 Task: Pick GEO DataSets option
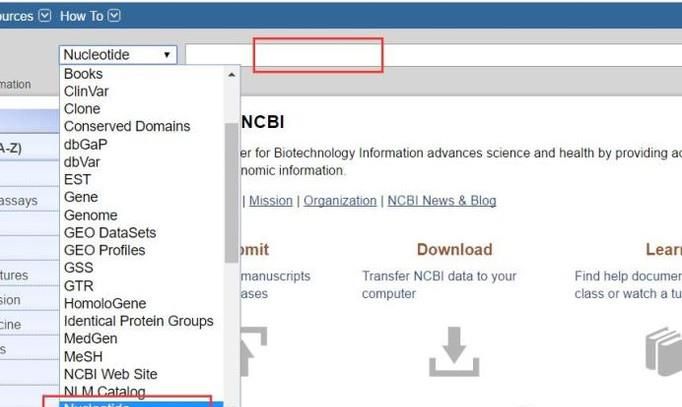(x=109, y=233)
